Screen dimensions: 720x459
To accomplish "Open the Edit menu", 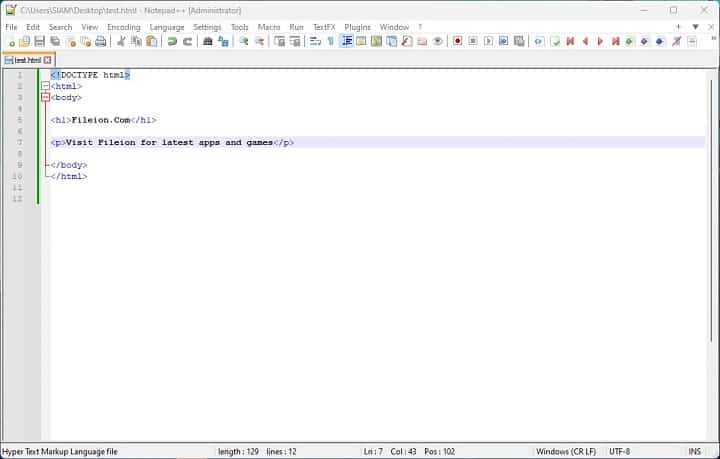I will tap(33, 27).
